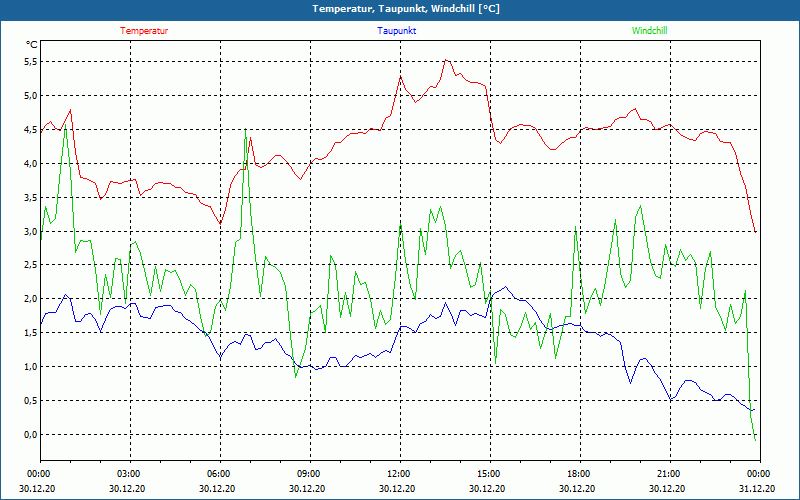
Task: Click the 1,0 y-axis value
Action: (x=31, y=366)
